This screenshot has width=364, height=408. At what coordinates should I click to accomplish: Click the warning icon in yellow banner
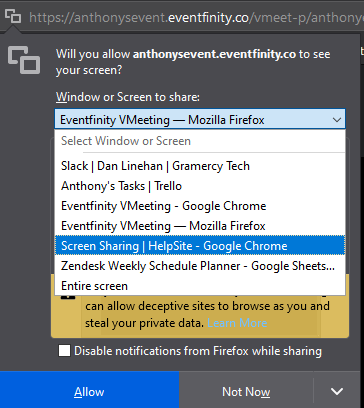pos(68,295)
